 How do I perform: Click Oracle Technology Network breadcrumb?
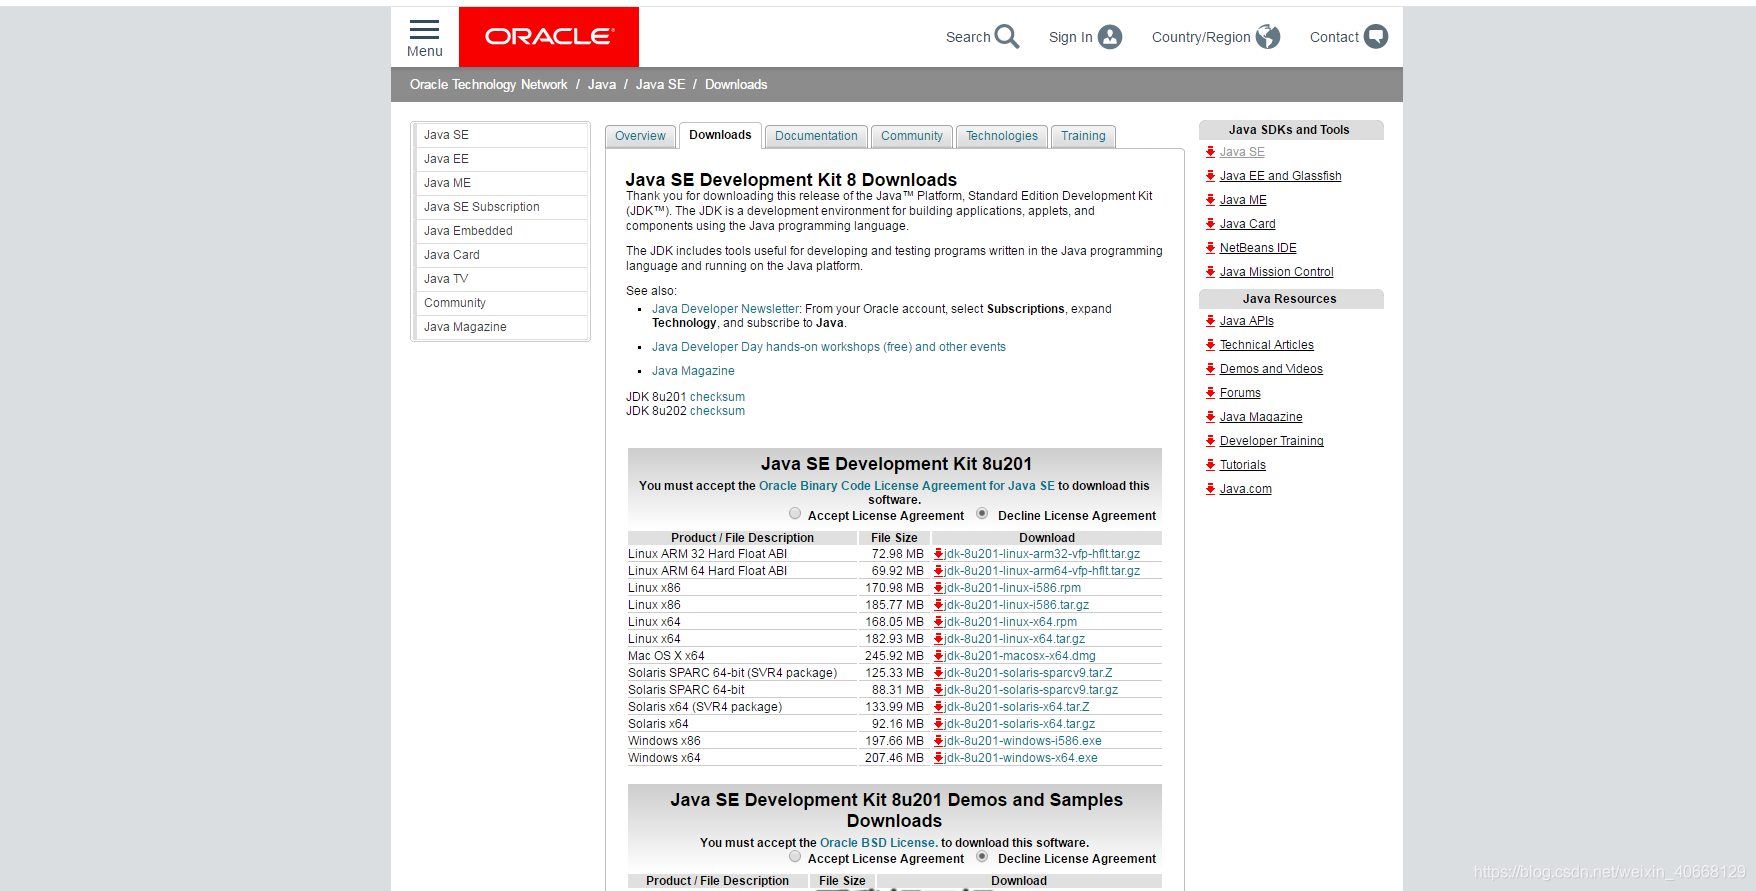(488, 85)
